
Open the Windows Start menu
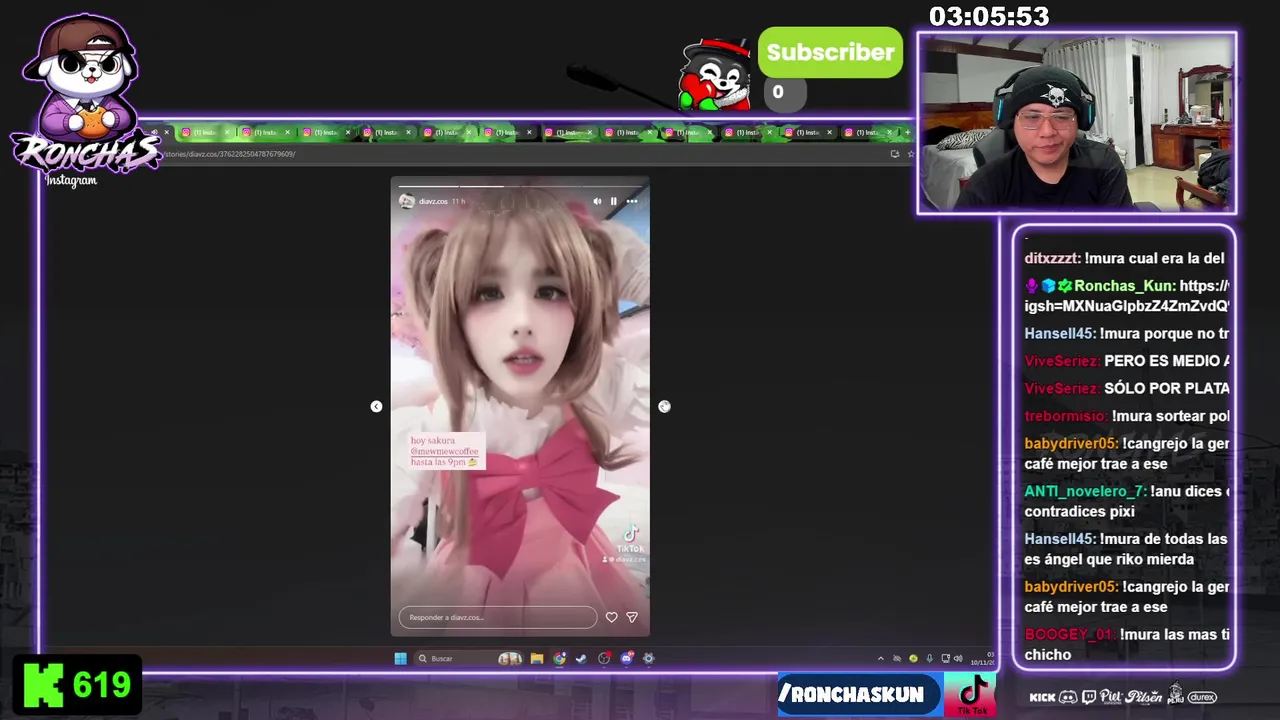tap(400, 658)
